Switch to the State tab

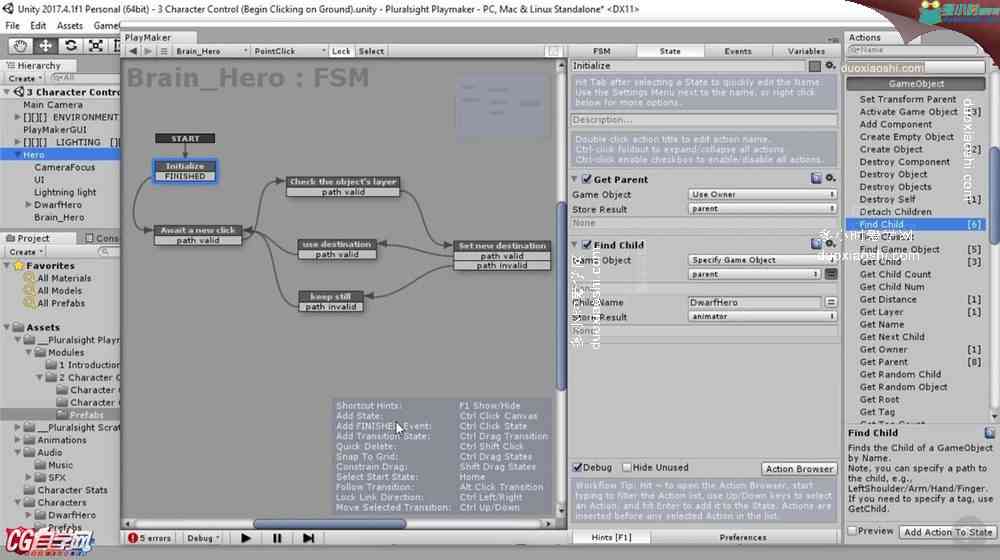tap(670, 51)
